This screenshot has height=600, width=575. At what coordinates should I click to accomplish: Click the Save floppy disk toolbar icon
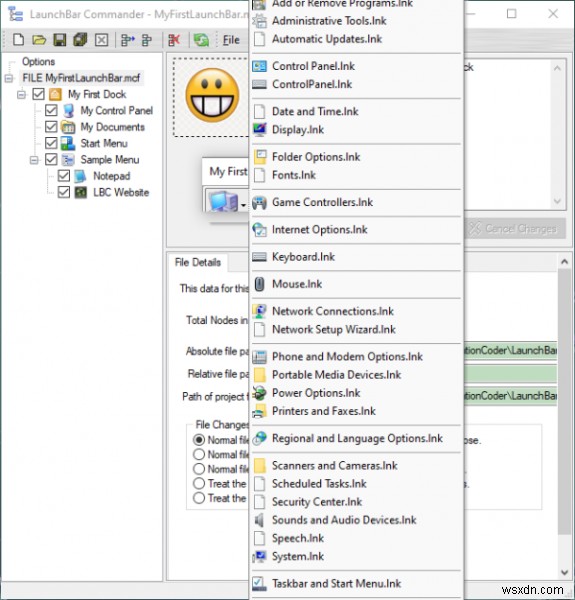point(60,40)
